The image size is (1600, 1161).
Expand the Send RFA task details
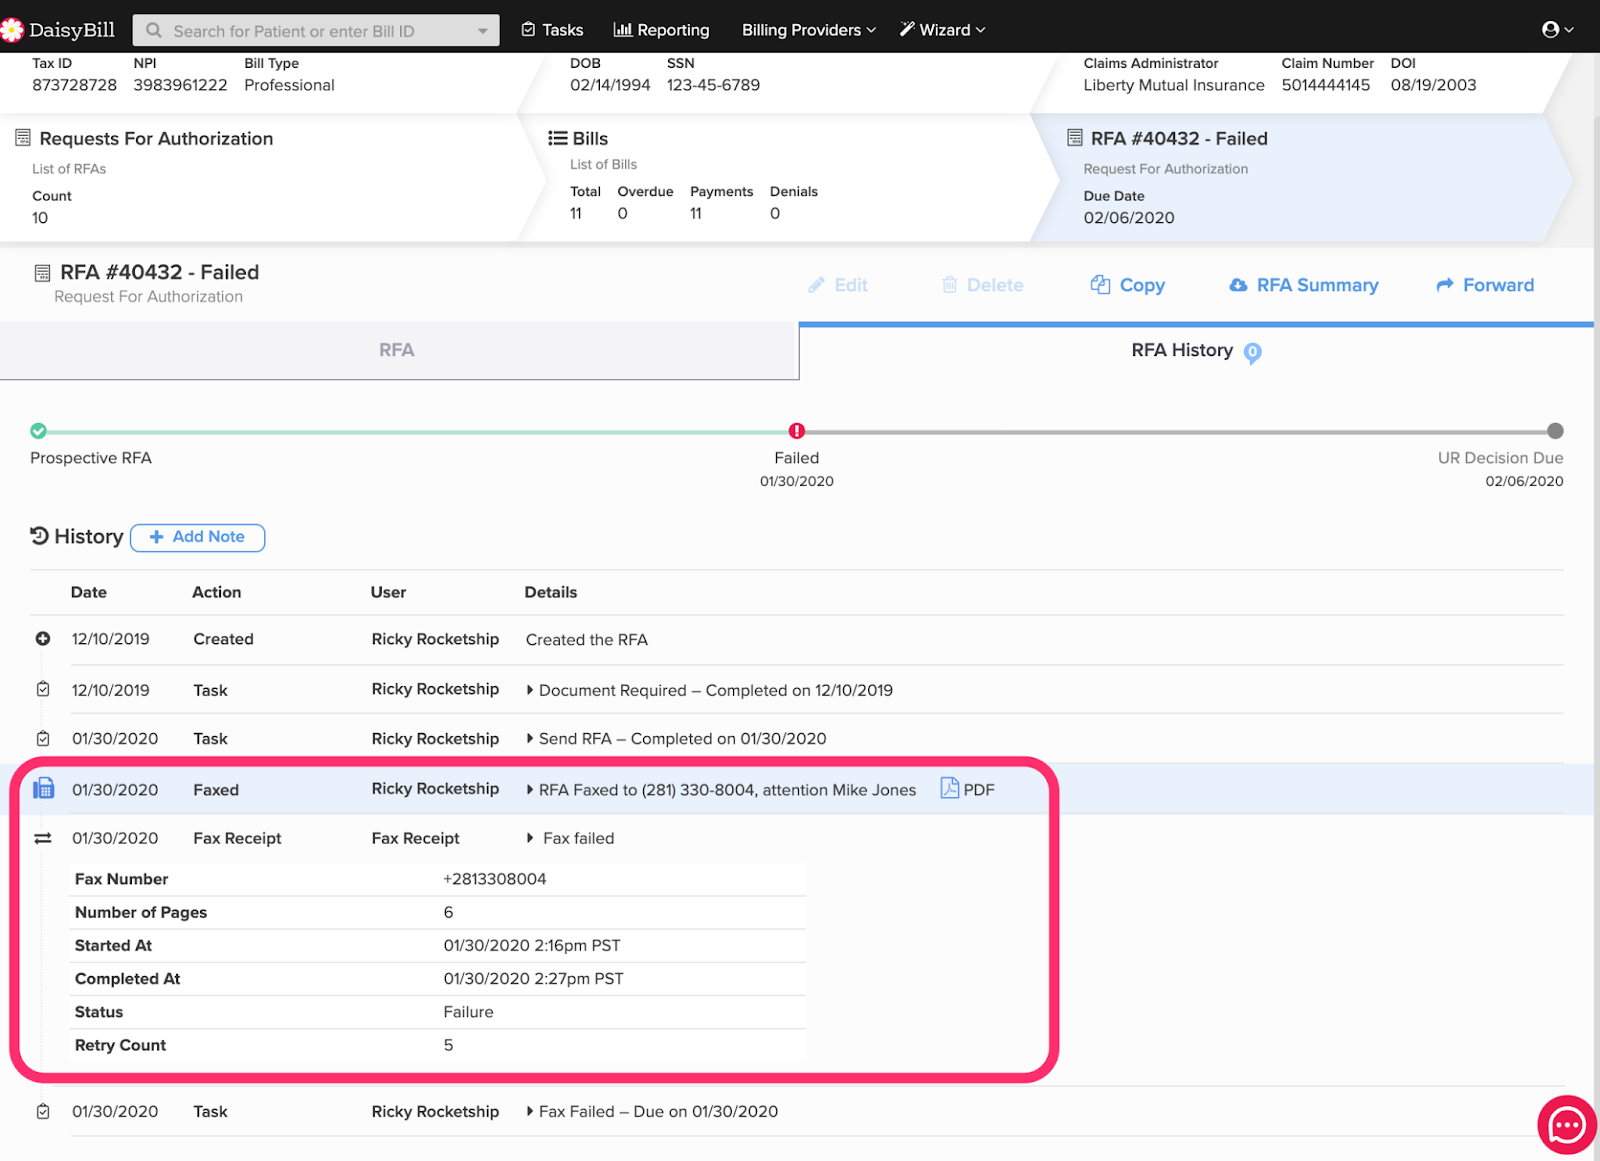(x=530, y=738)
